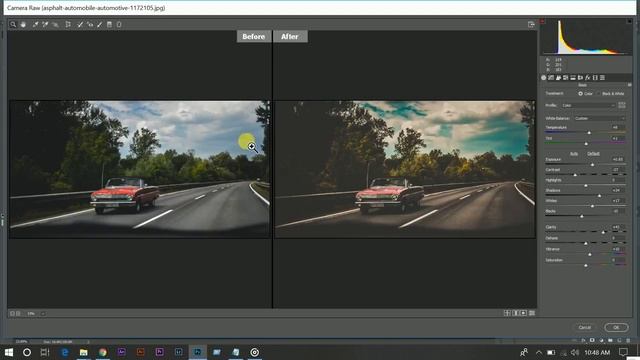Adjust the Shadows slider handle
Viewport: 640px width, 360px height.
[599, 196]
